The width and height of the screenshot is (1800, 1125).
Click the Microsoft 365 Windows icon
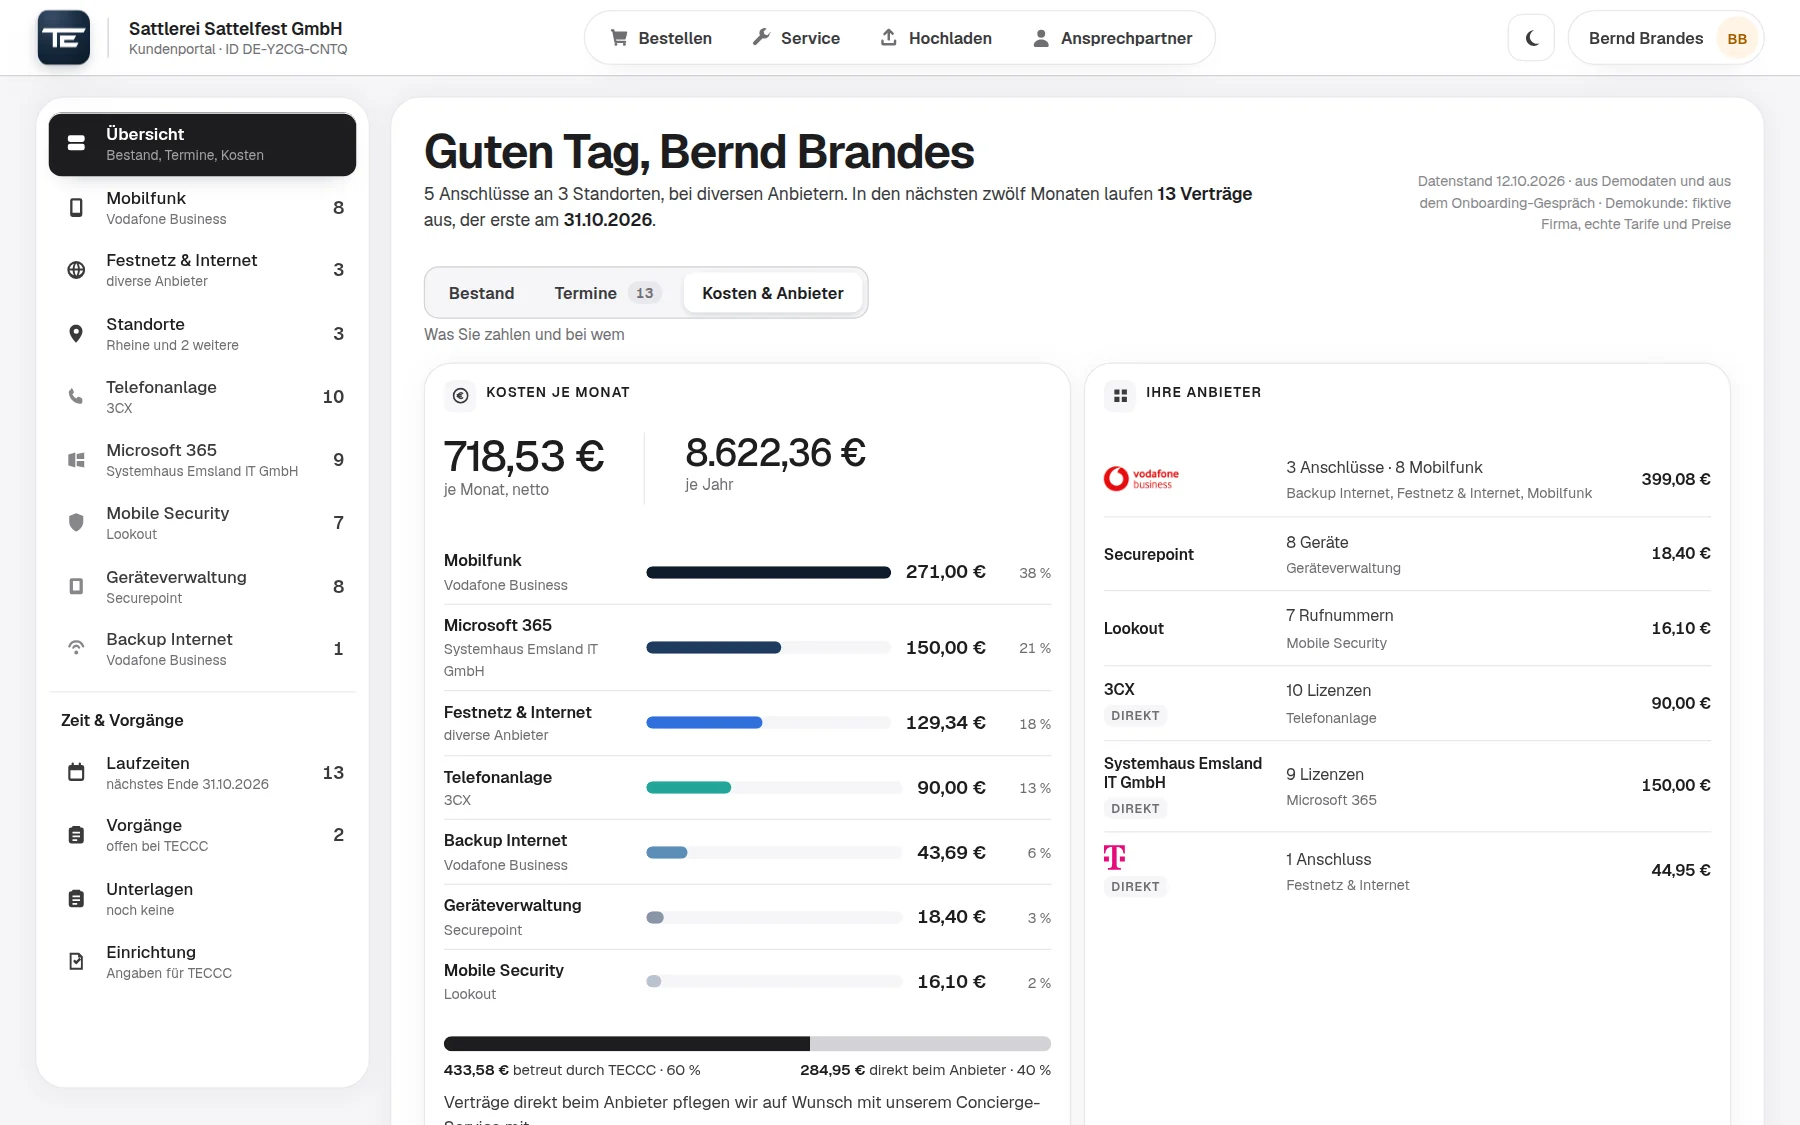(x=76, y=459)
